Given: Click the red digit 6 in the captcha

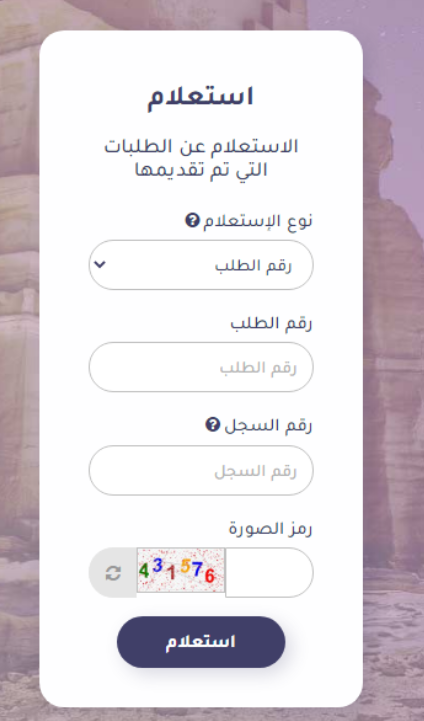Looking at the screenshot, I should coord(210,576).
